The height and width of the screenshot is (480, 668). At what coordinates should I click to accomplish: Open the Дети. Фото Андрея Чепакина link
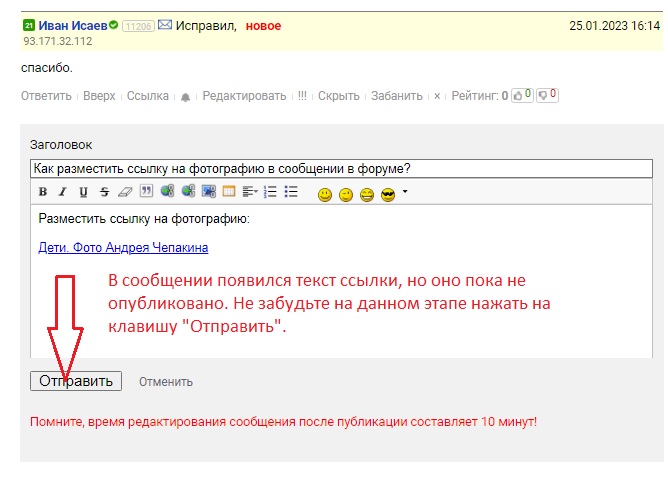click(123, 247)
